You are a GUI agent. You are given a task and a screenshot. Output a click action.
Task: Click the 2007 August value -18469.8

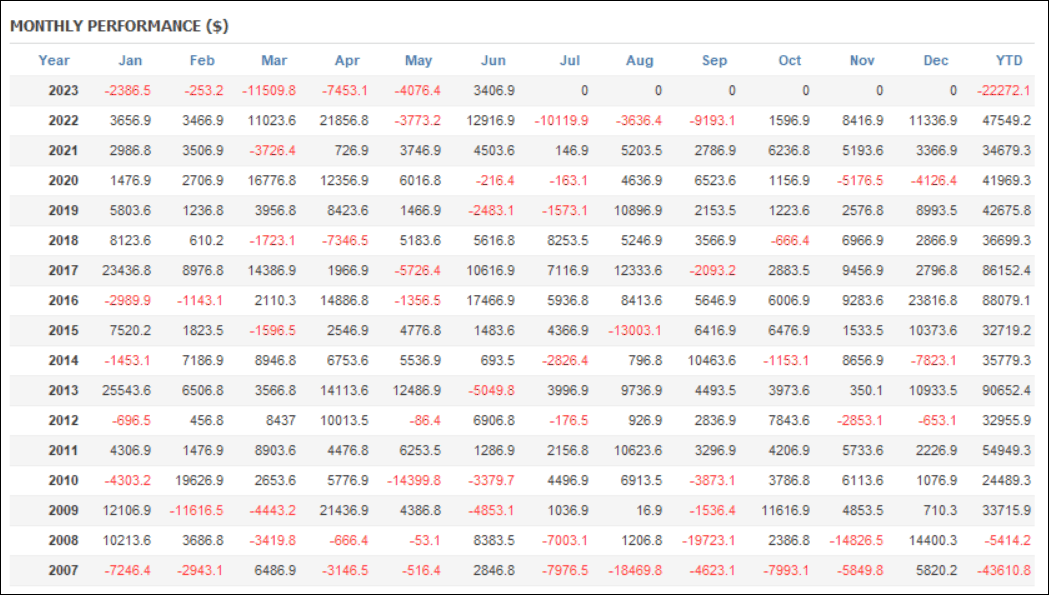tap(635, 570)
